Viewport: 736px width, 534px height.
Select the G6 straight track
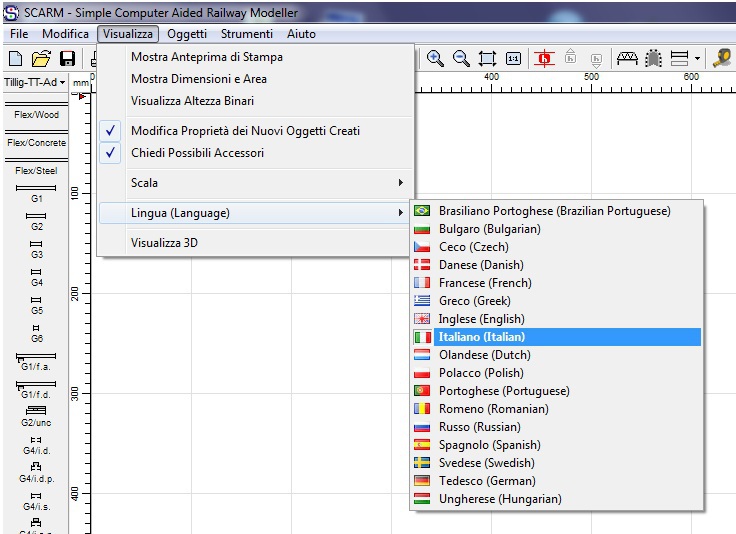coord(36,334)
